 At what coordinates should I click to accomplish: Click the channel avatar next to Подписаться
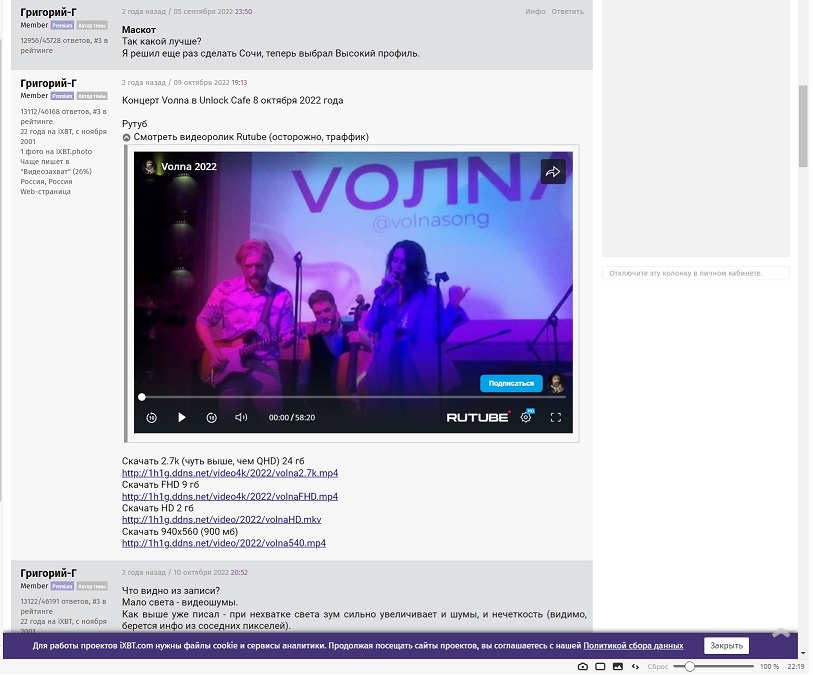(556, 384)
